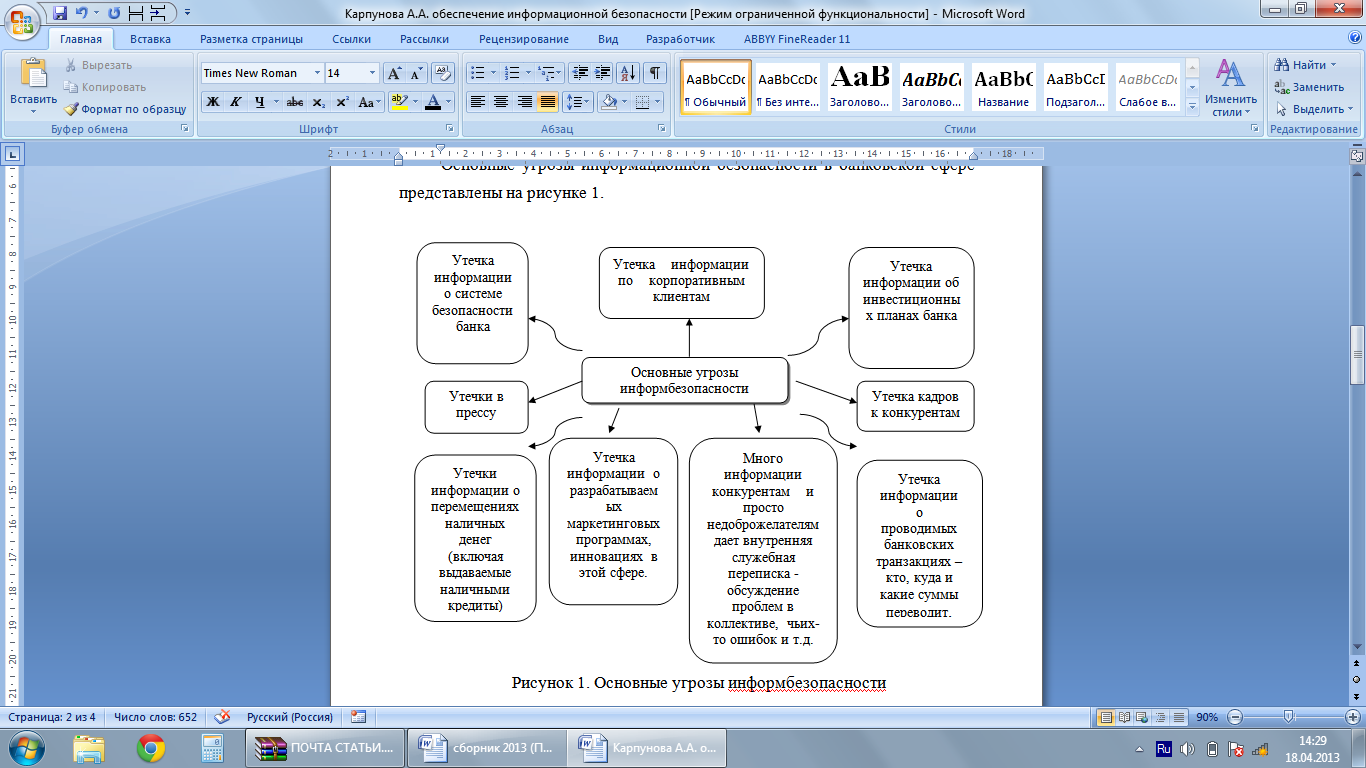The width and height of the screenshot is (1366, 768).
Task: Apply superscript formatting
Action: click(x=342, y=102)
